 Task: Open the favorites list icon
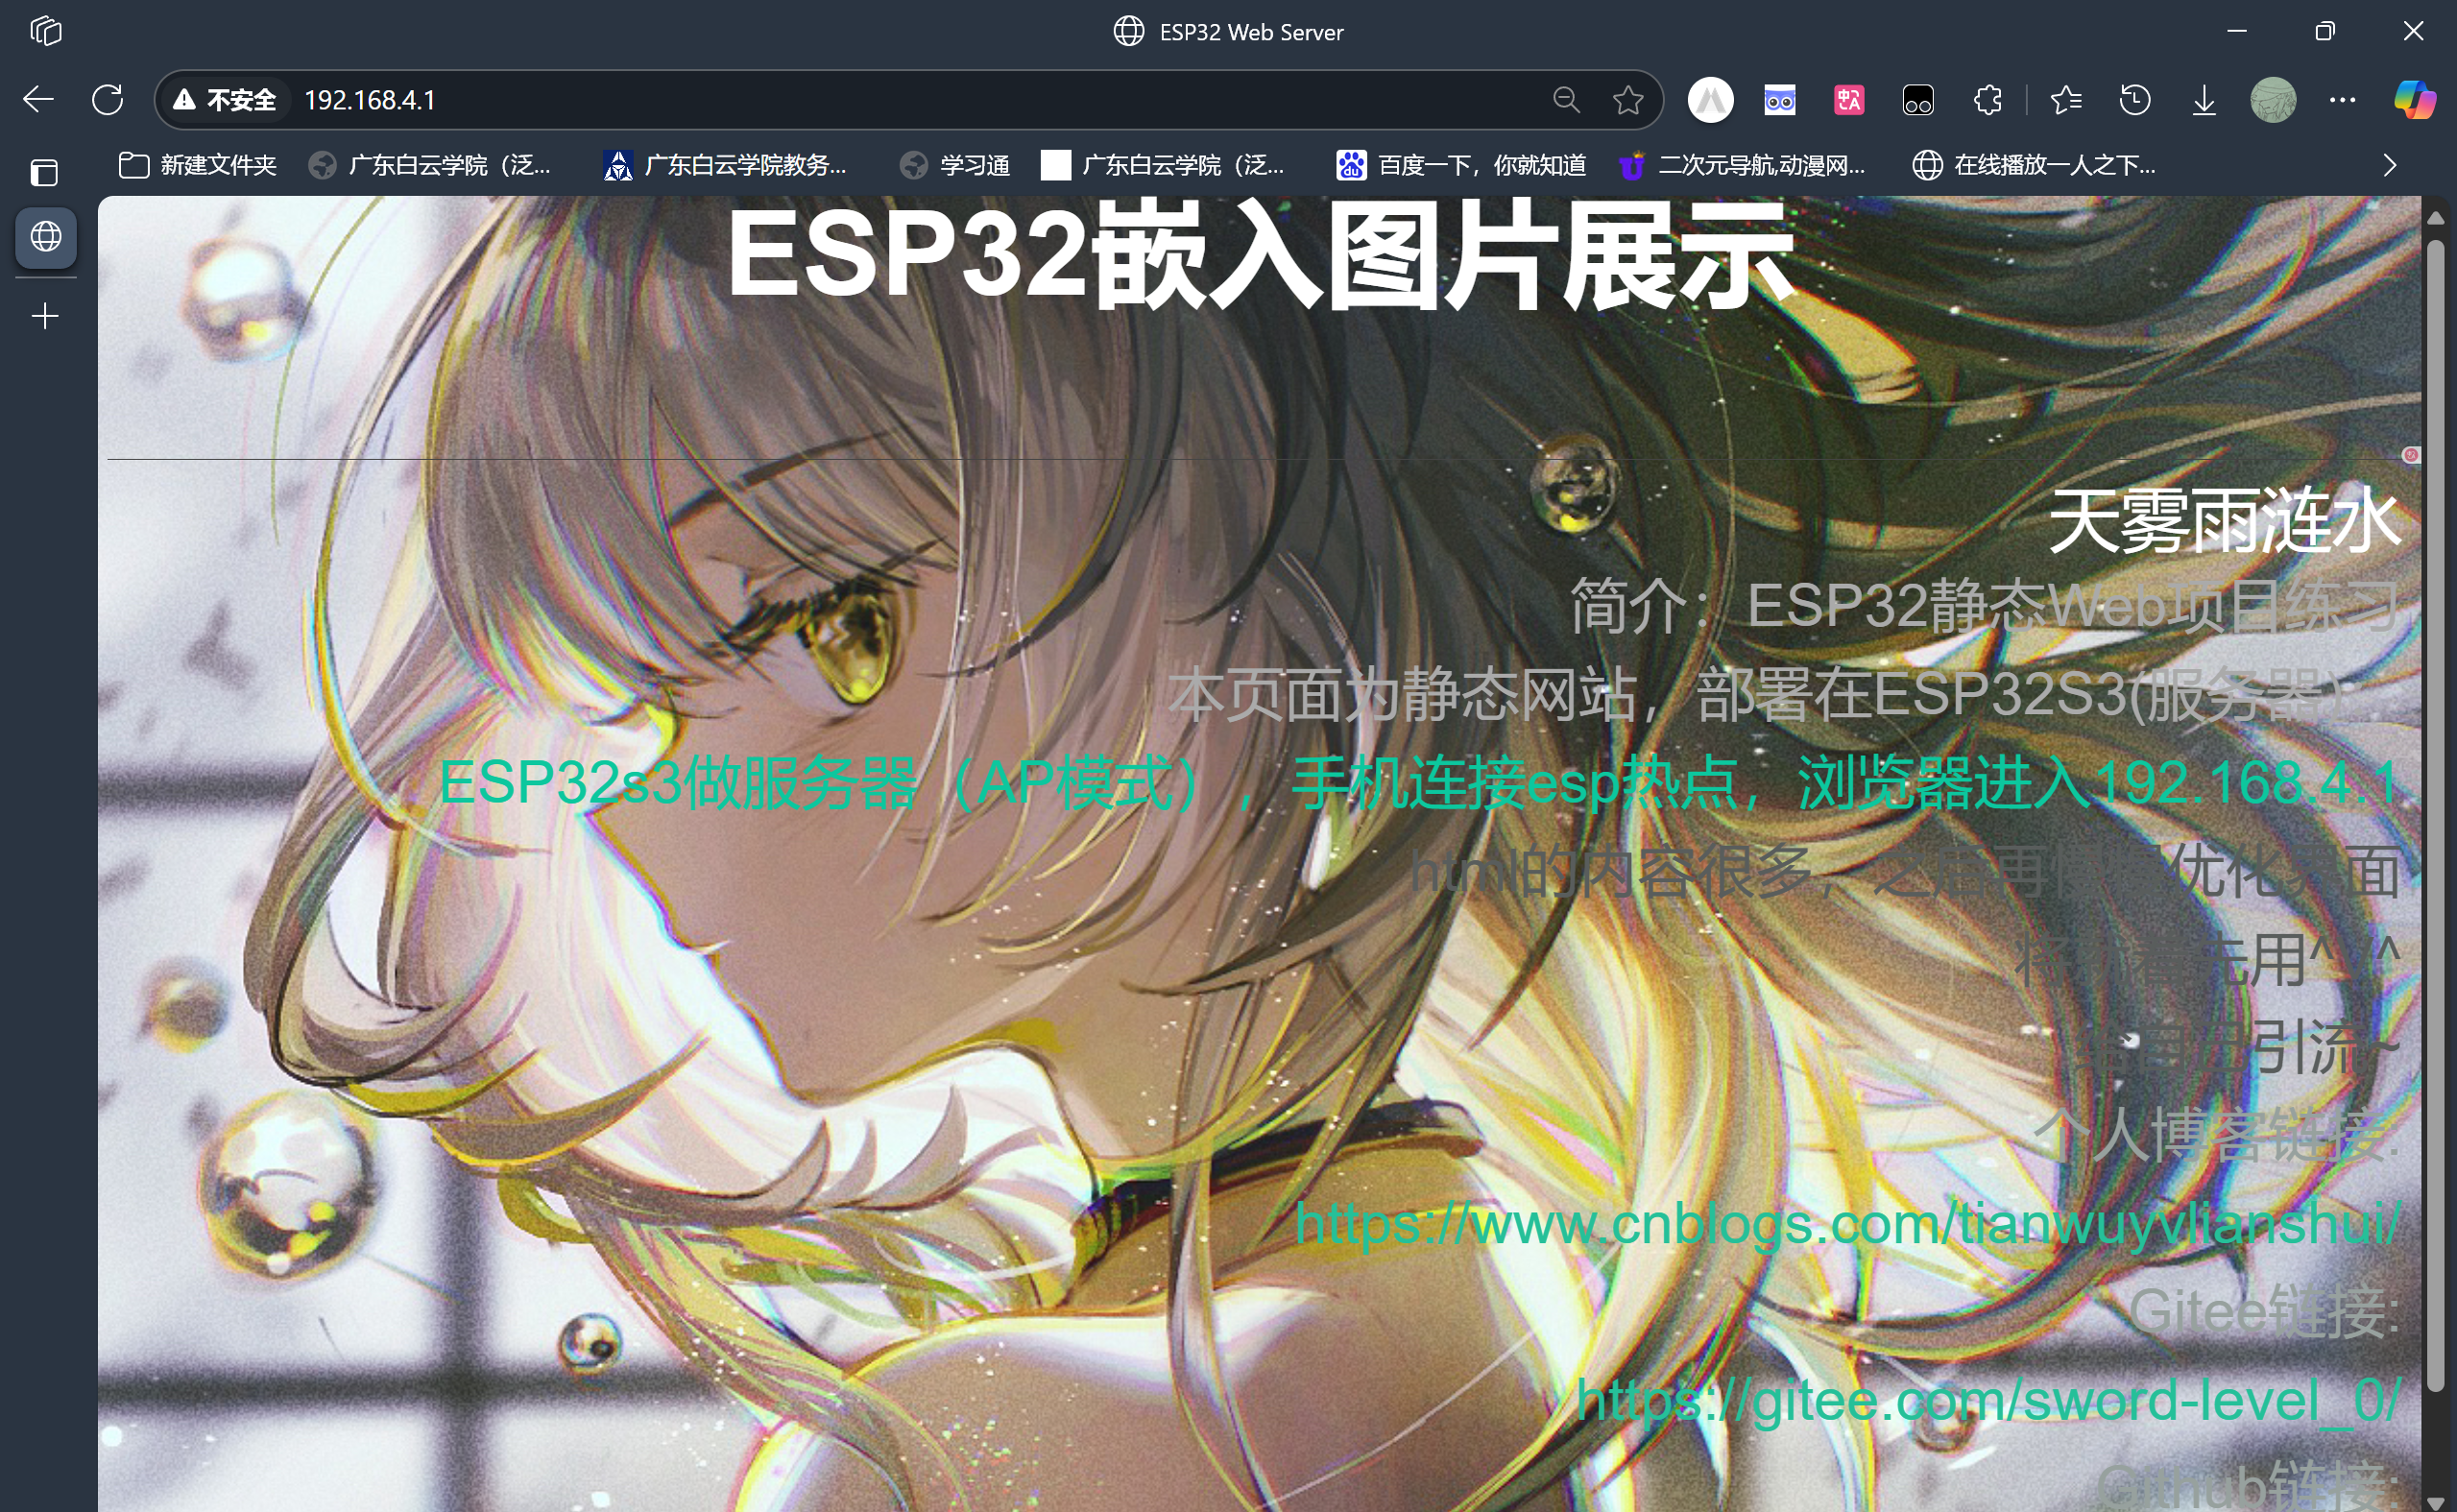2065,100
